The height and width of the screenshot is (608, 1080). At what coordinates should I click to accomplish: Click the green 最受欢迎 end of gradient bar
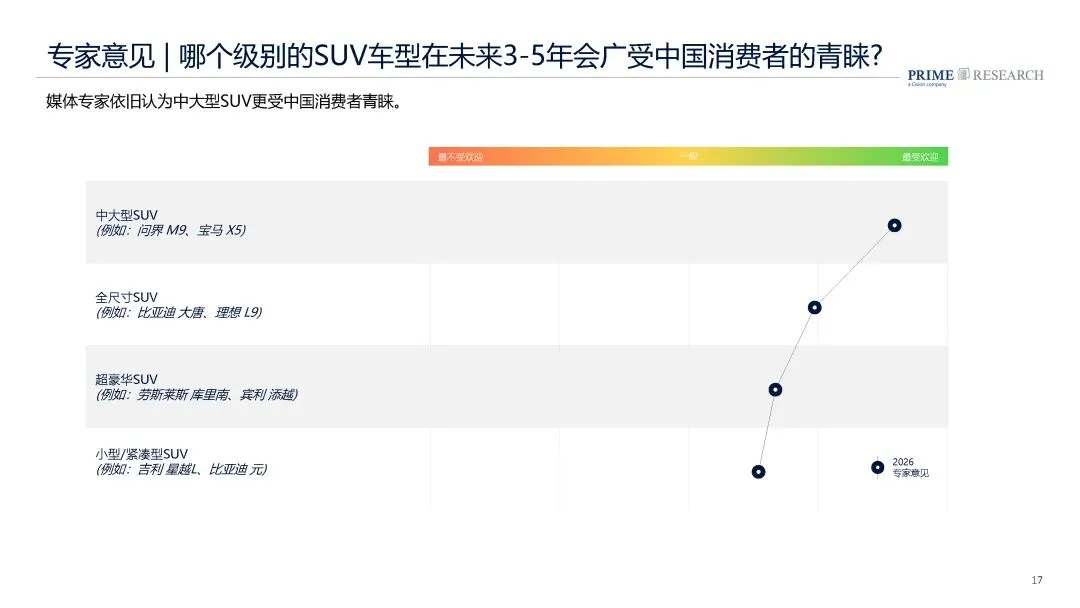tap(920, 157)
